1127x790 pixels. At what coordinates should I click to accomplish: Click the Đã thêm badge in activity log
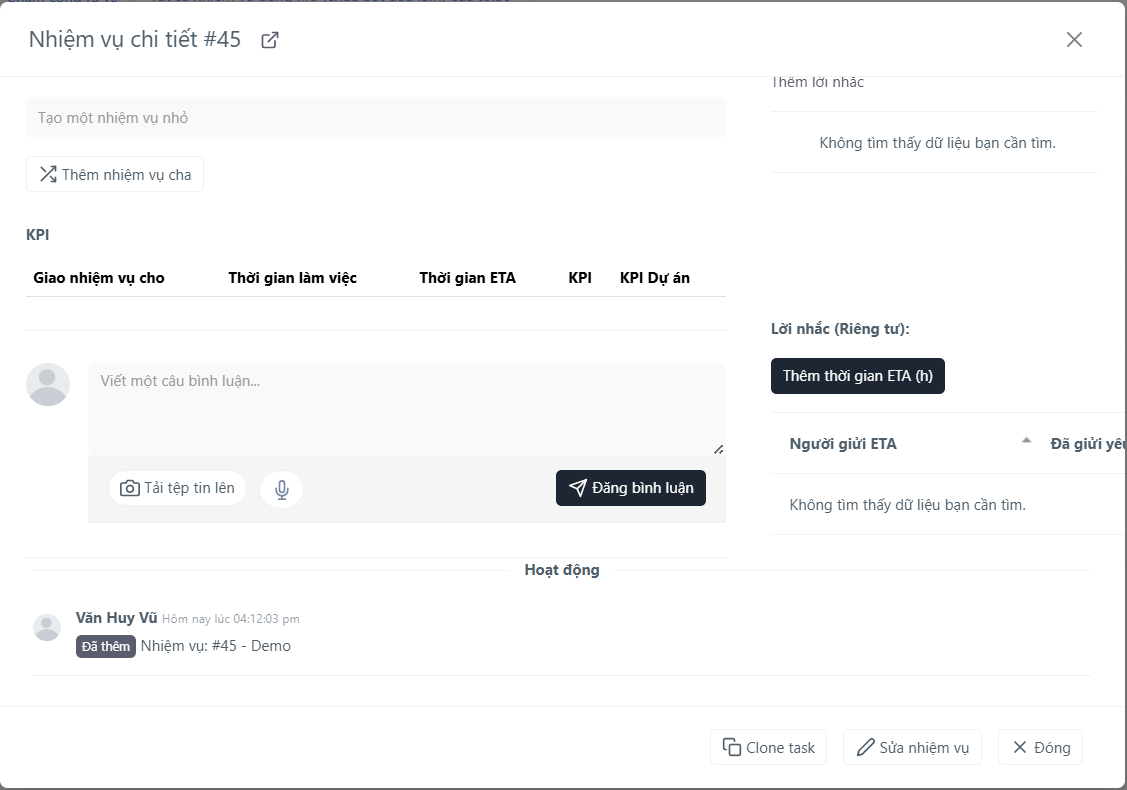pos(106,646)
